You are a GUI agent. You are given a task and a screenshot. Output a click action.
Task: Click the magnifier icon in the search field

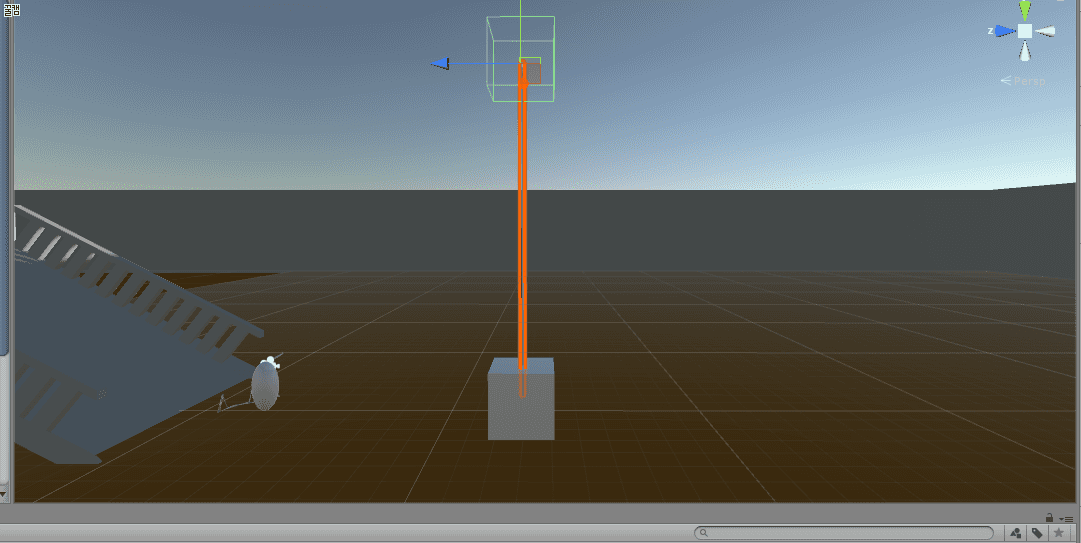(x=703, y=533)
